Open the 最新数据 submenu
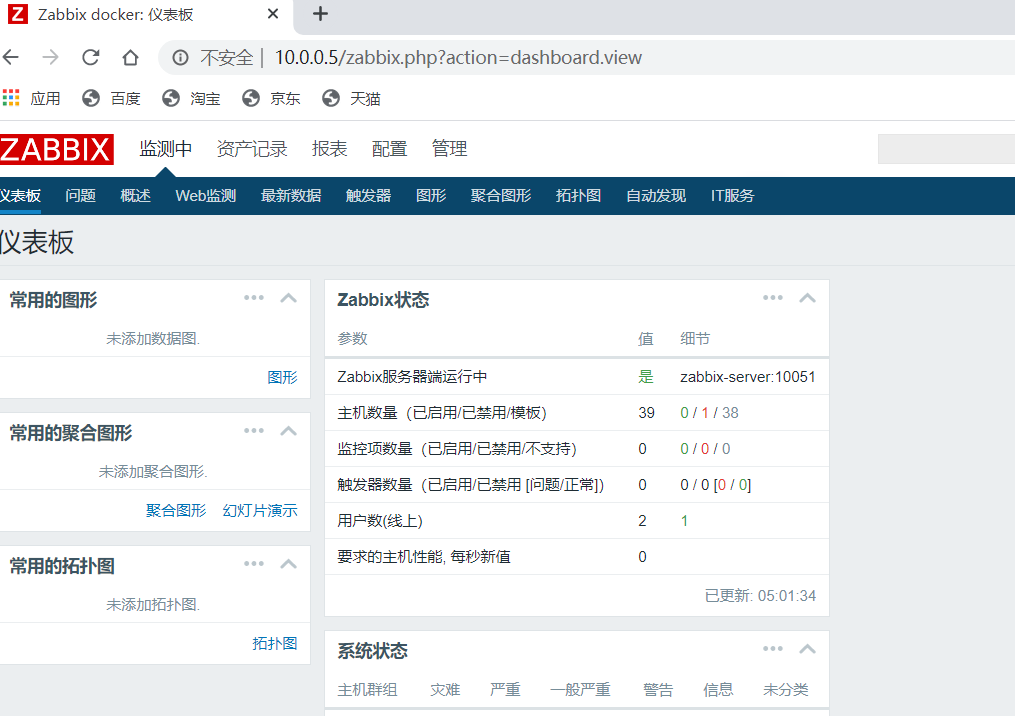 (x=291, y=196)
